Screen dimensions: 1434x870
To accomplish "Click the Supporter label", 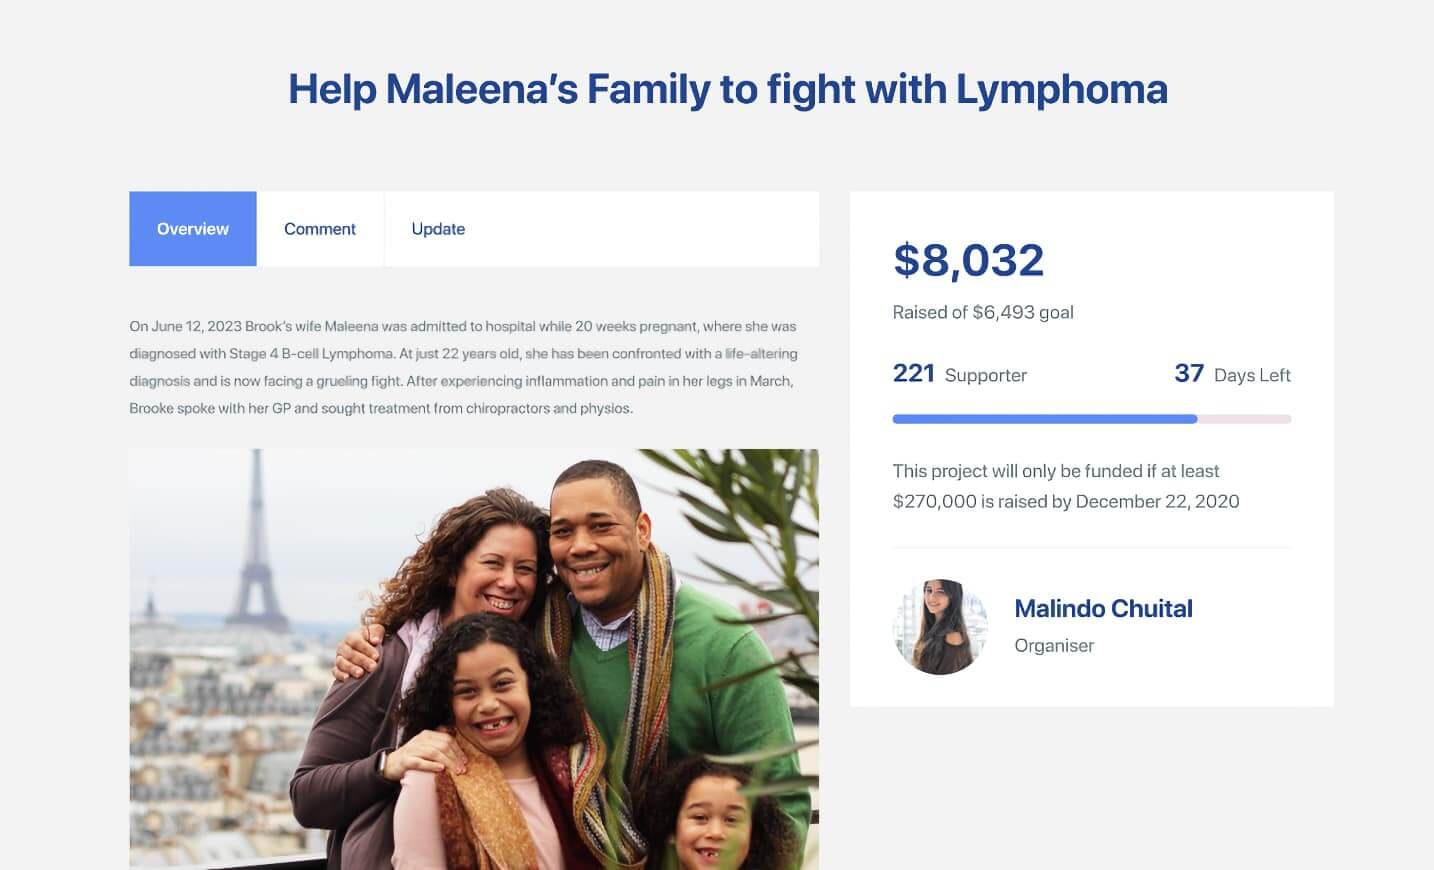I will 985,375.
